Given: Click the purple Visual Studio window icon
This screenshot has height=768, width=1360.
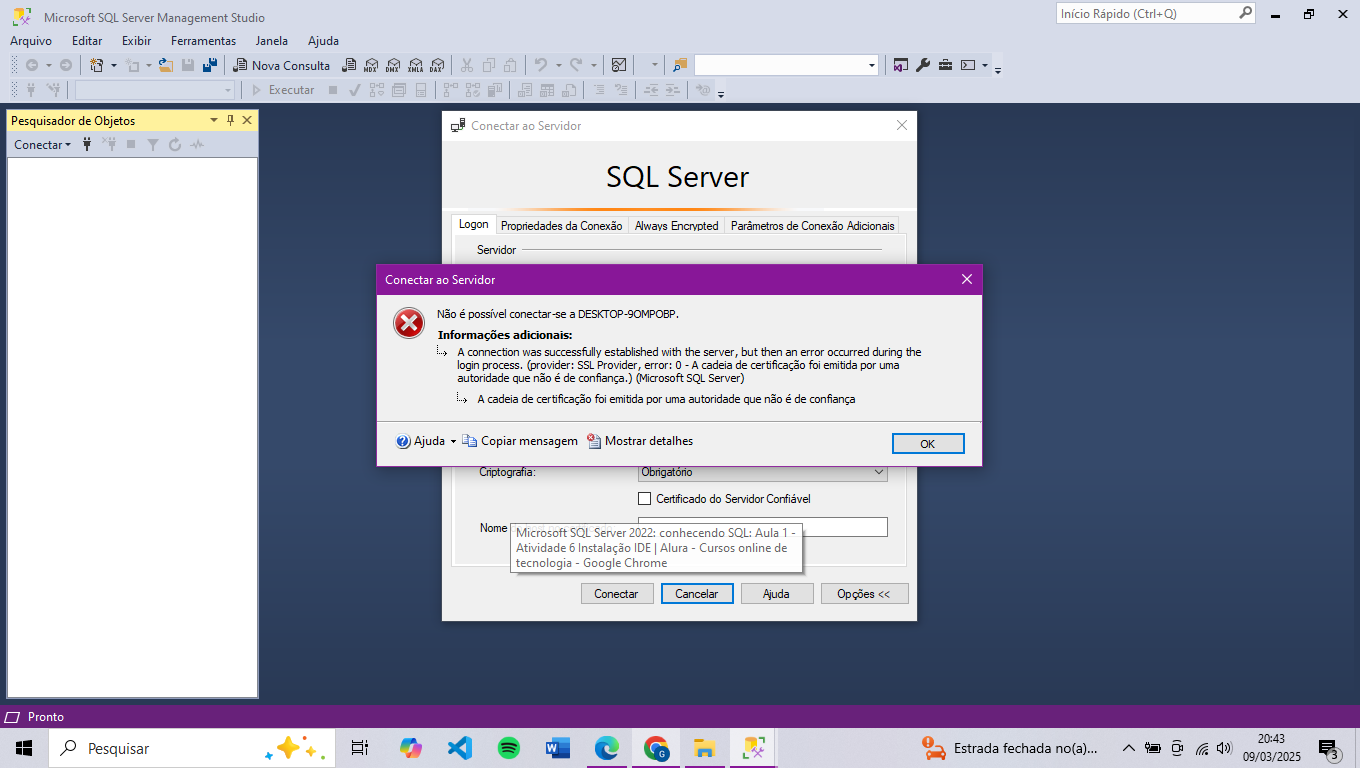Looking at the screenshot, I should pyautogui.click(x=901, y=65).
